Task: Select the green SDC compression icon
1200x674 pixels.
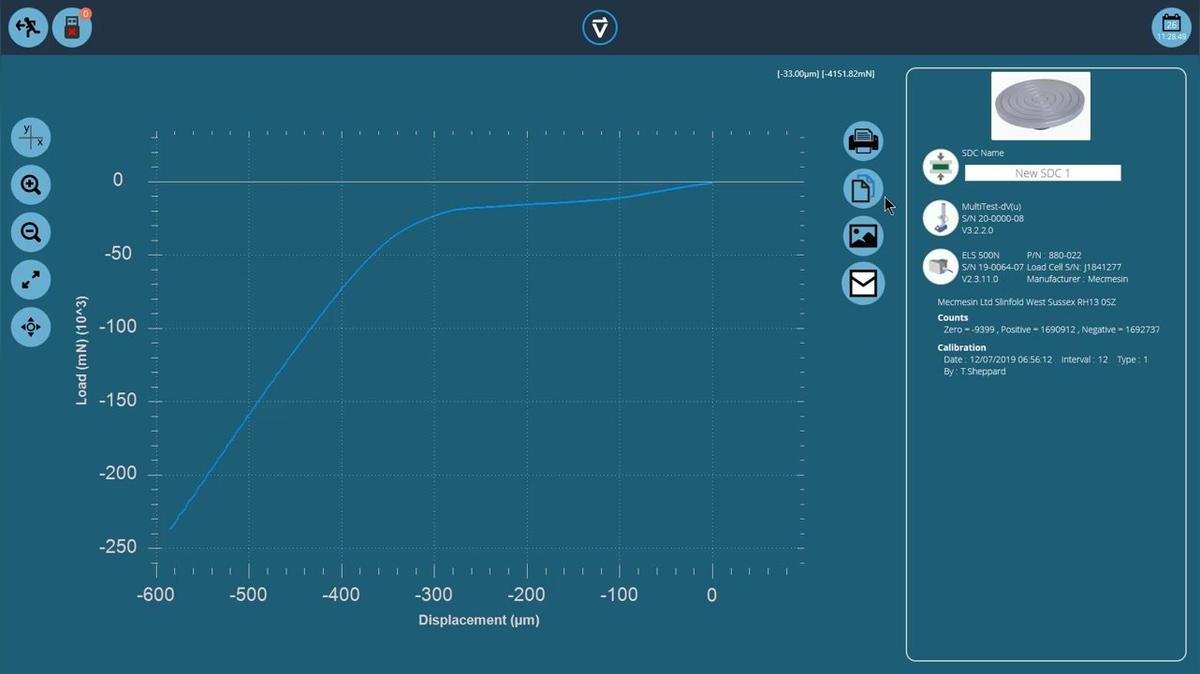Action: pyautogui.click(x=940, y=167)
